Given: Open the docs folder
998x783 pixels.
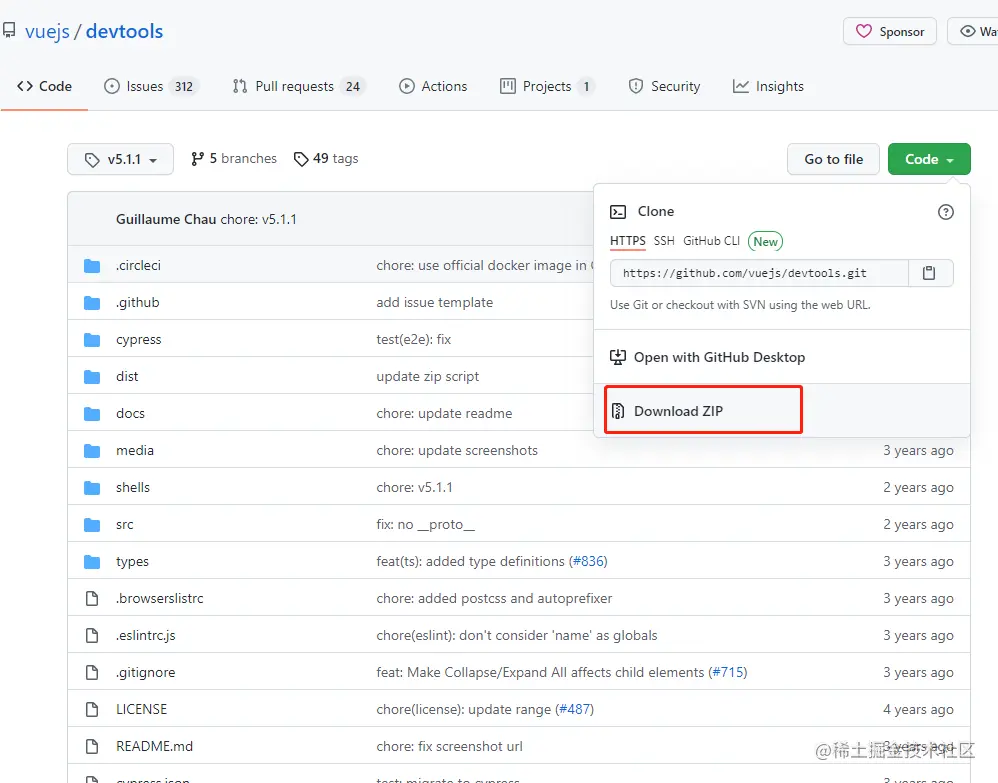Looking at the screenshot, I should point(130,413).
